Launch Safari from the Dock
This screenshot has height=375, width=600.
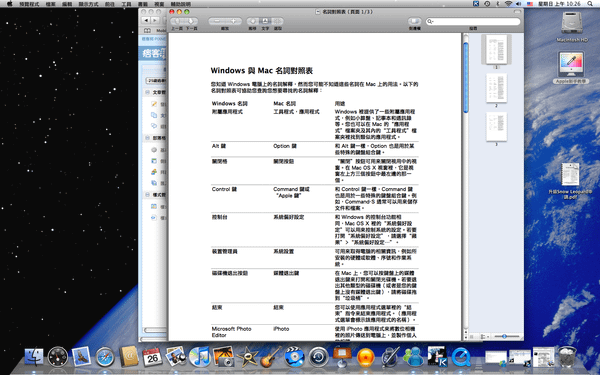[x=105, y=356]
